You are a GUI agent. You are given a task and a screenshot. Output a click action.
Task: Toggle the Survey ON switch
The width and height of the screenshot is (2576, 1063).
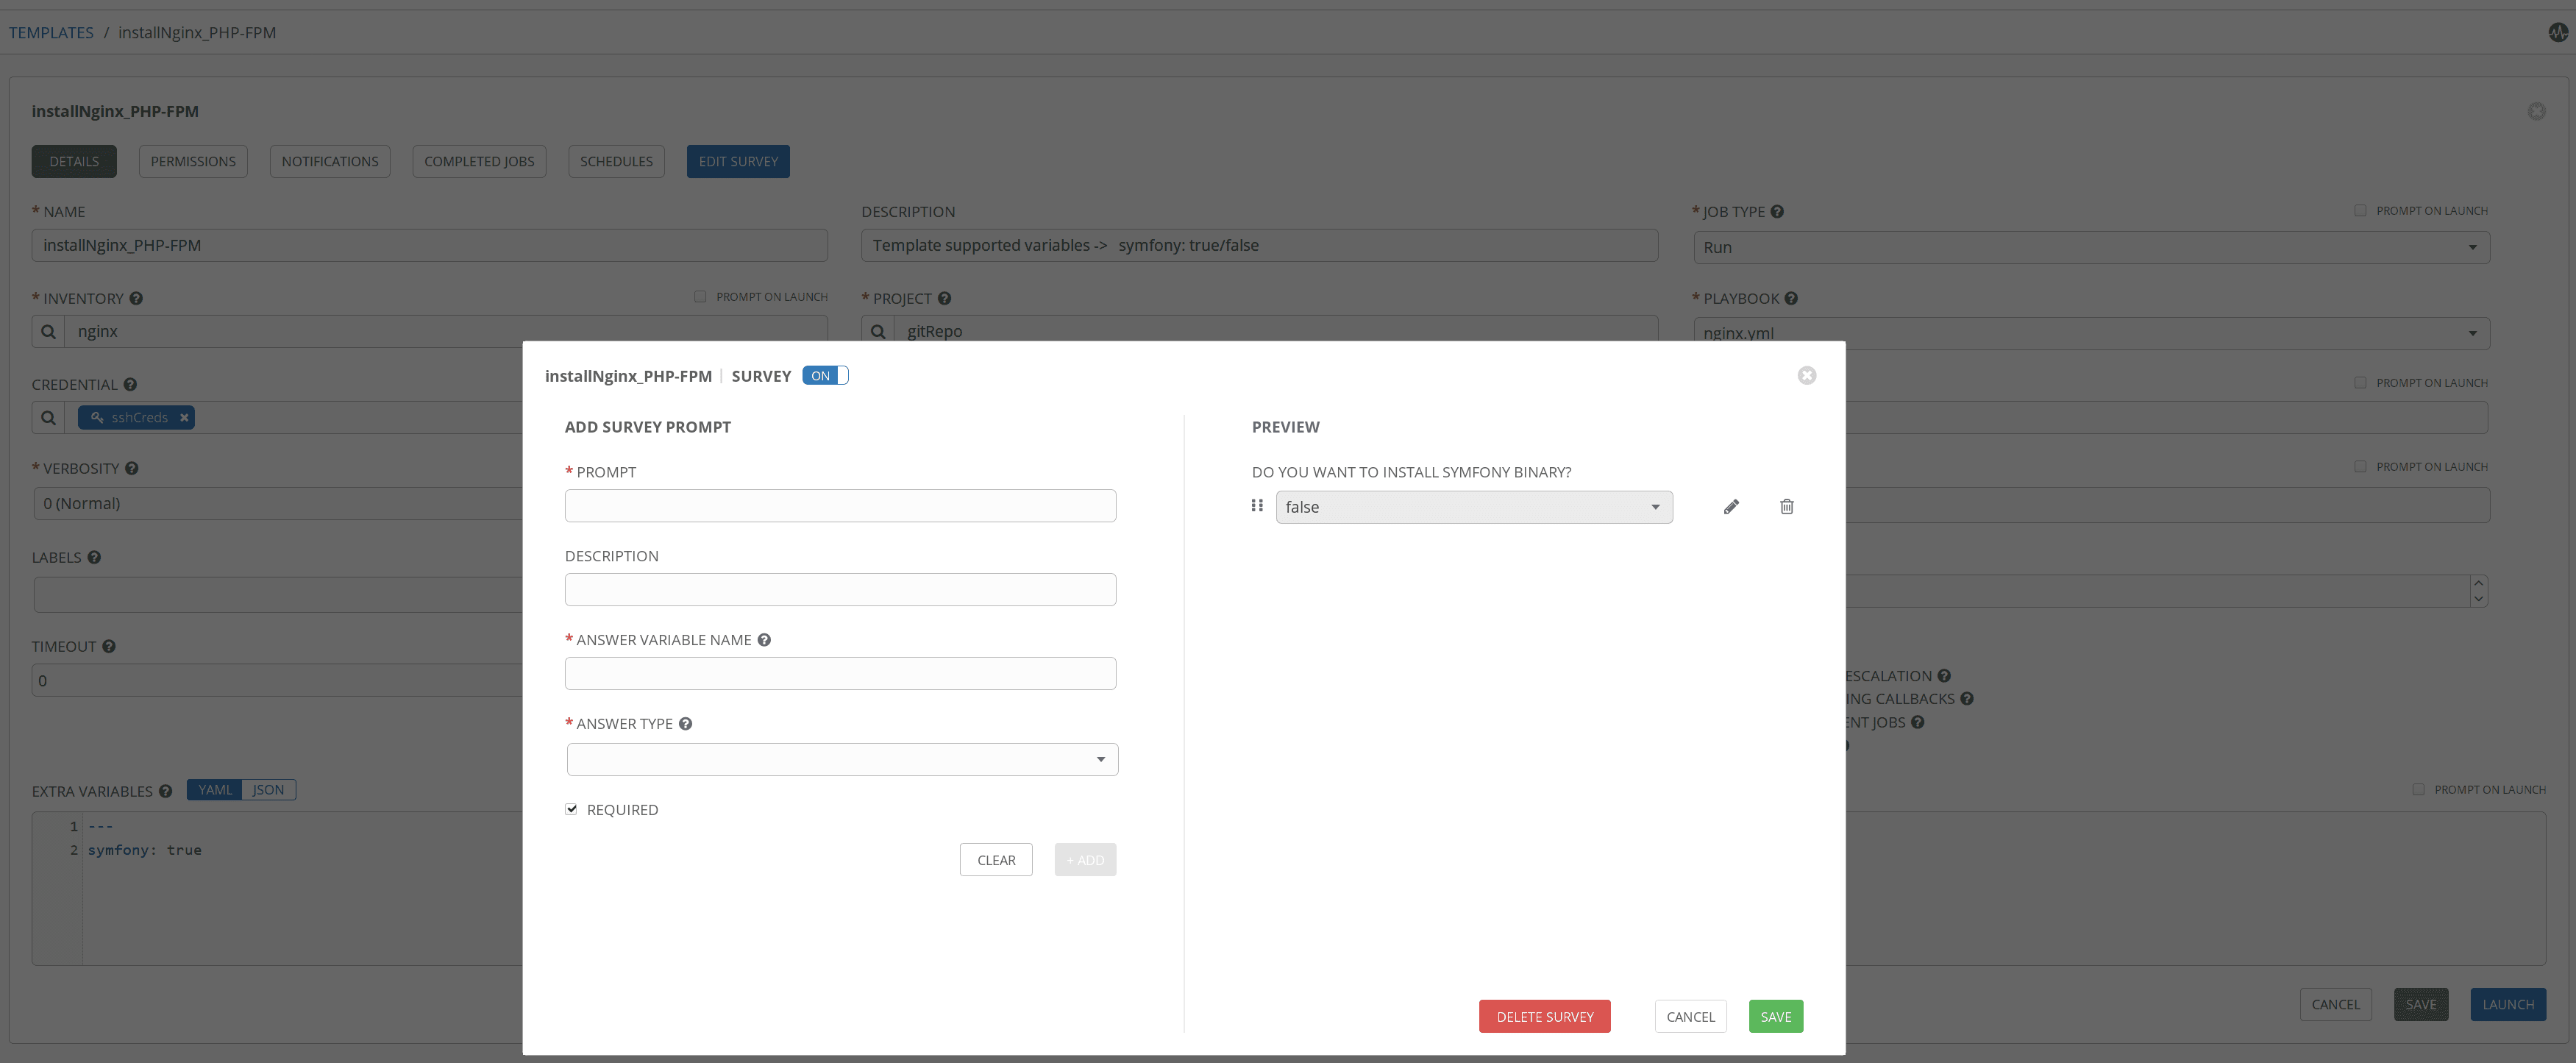click(825, 376)
